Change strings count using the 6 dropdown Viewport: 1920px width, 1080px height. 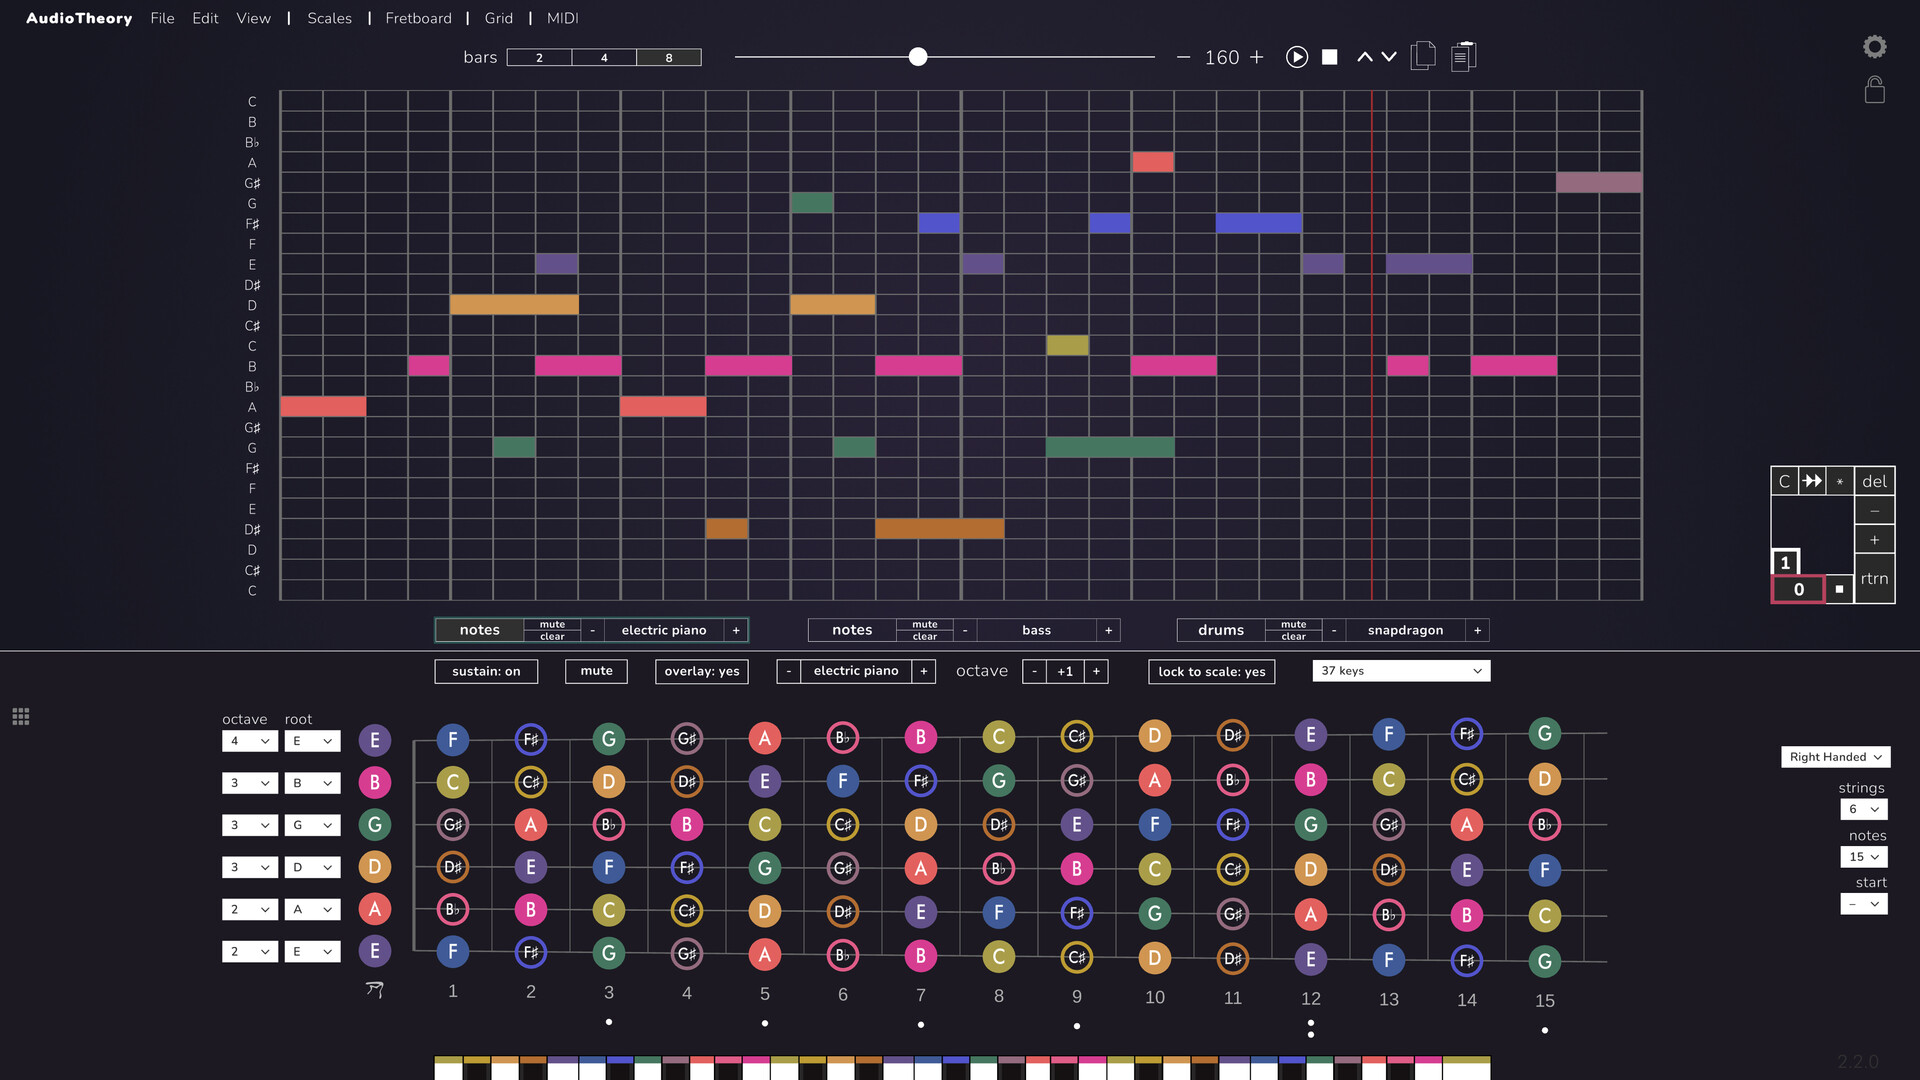(x=1863, y=809)
